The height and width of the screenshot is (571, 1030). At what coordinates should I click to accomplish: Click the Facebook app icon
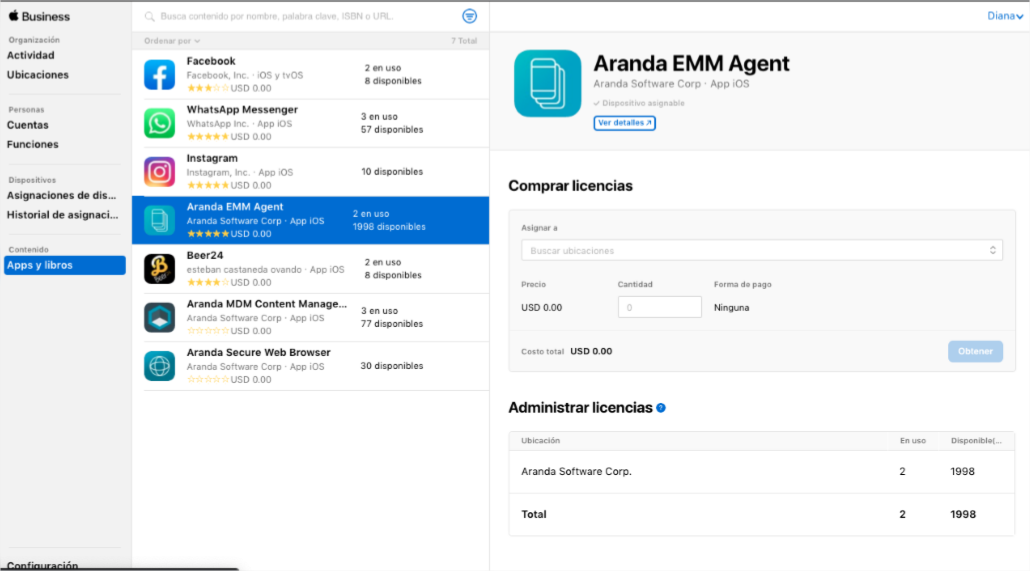tap(160, 74)
